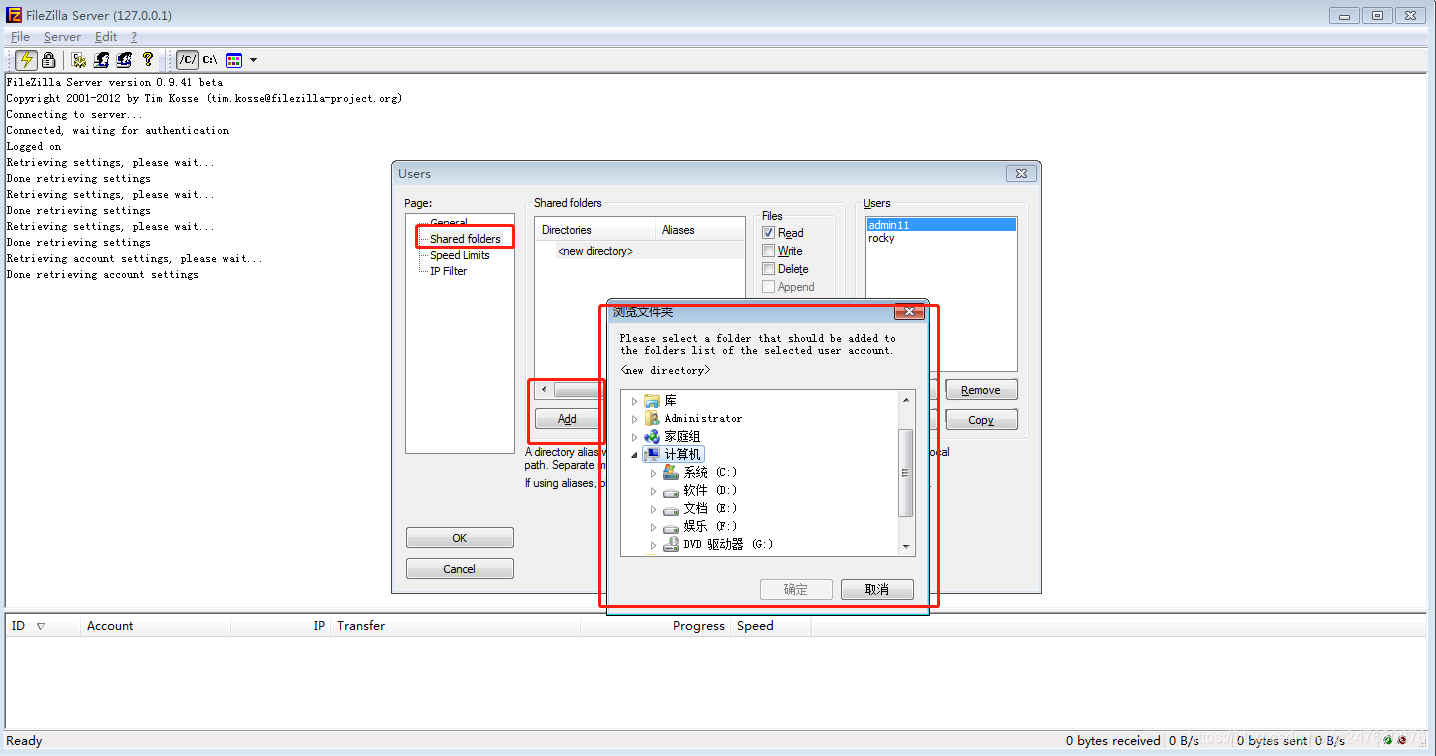Image resolution: width=1436 pixels, height=756 pixels.
Task: Expand the 系统 (C:) drive node
Action: (654, 473)
